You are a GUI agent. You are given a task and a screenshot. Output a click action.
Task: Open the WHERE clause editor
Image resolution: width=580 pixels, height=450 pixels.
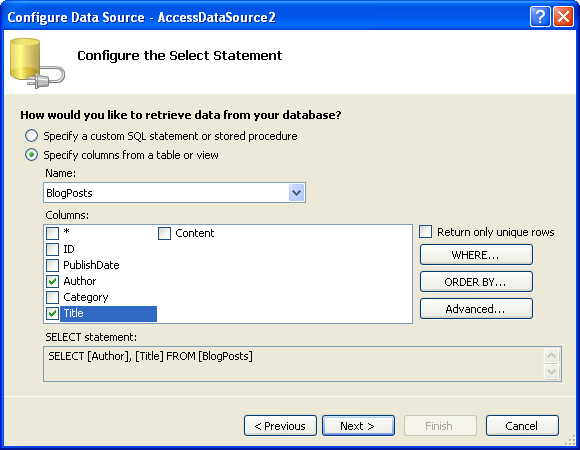click(476, 255)
